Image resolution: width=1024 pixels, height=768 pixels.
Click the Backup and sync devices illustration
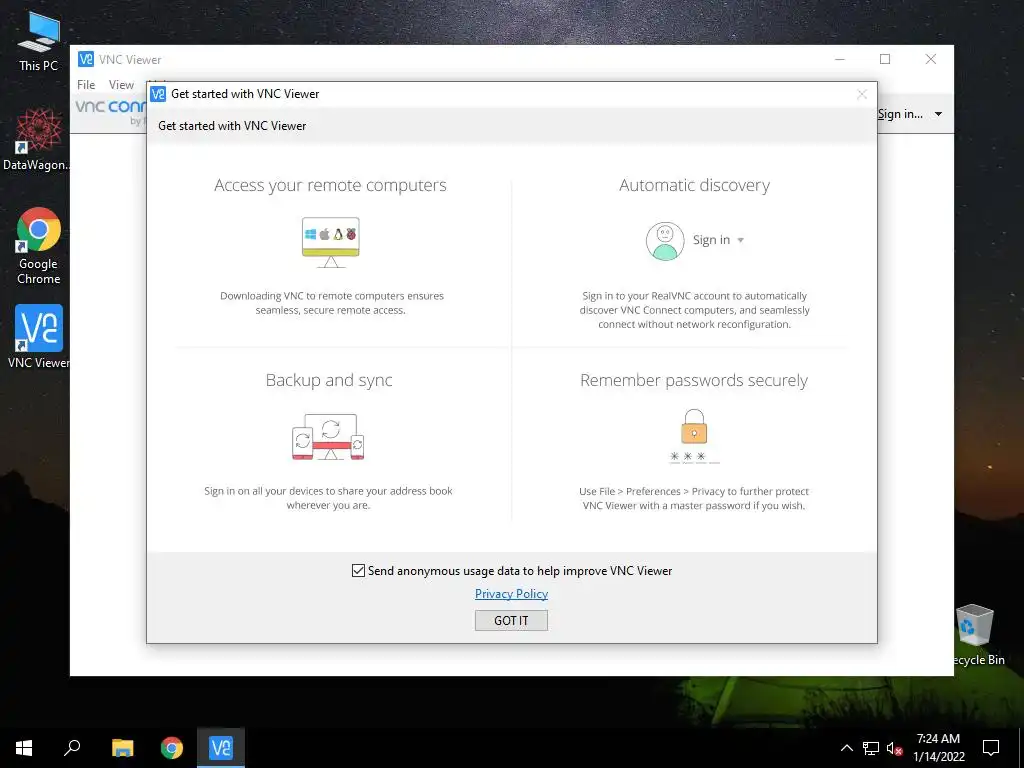coord(328,437)
